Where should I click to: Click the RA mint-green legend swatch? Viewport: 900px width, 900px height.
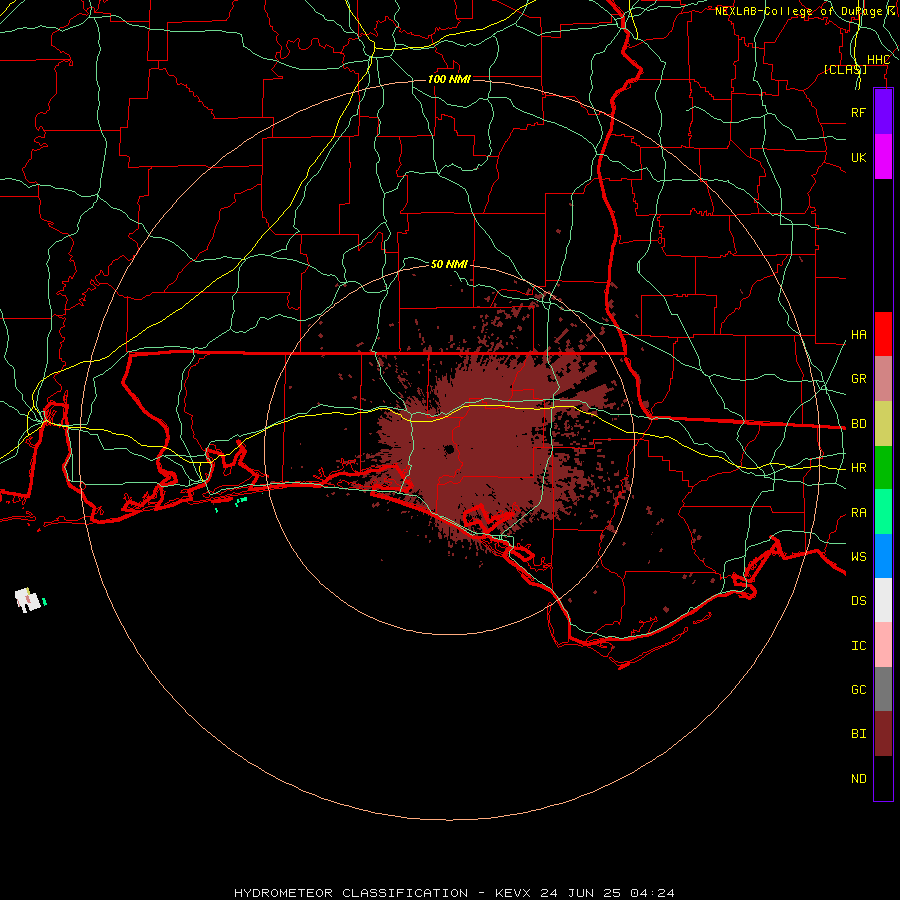coord(883,512)
